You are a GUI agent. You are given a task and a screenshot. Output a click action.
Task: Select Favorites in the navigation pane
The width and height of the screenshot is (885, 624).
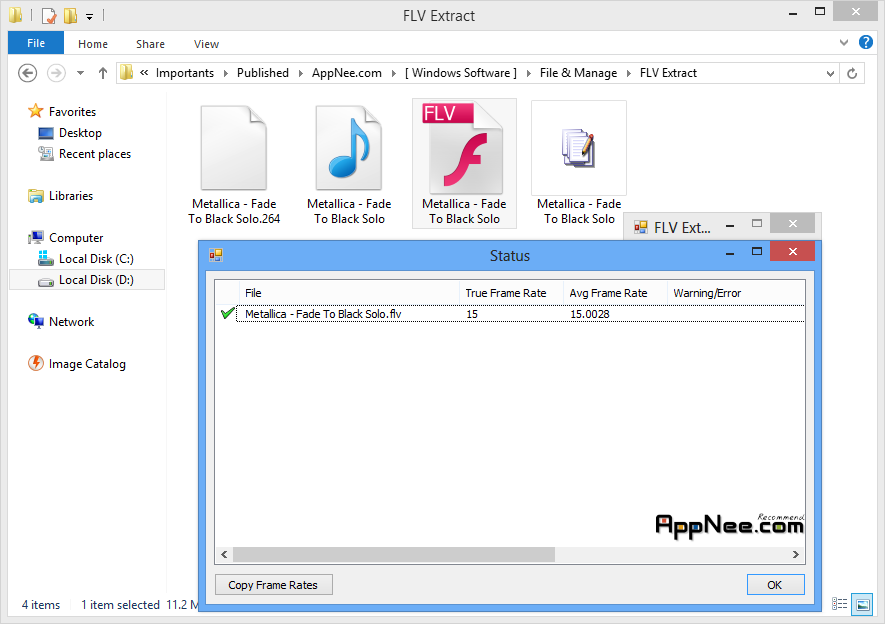pyautogui.click(x=72, y=112)
